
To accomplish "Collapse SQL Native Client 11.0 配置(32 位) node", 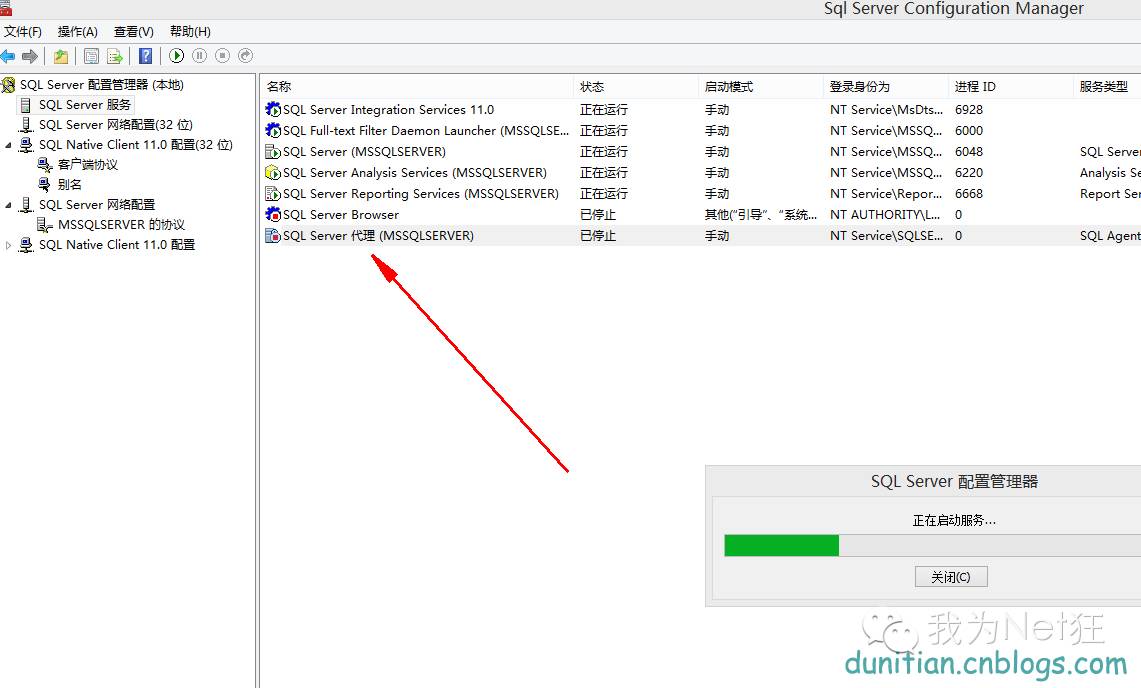I will (8, 145).
